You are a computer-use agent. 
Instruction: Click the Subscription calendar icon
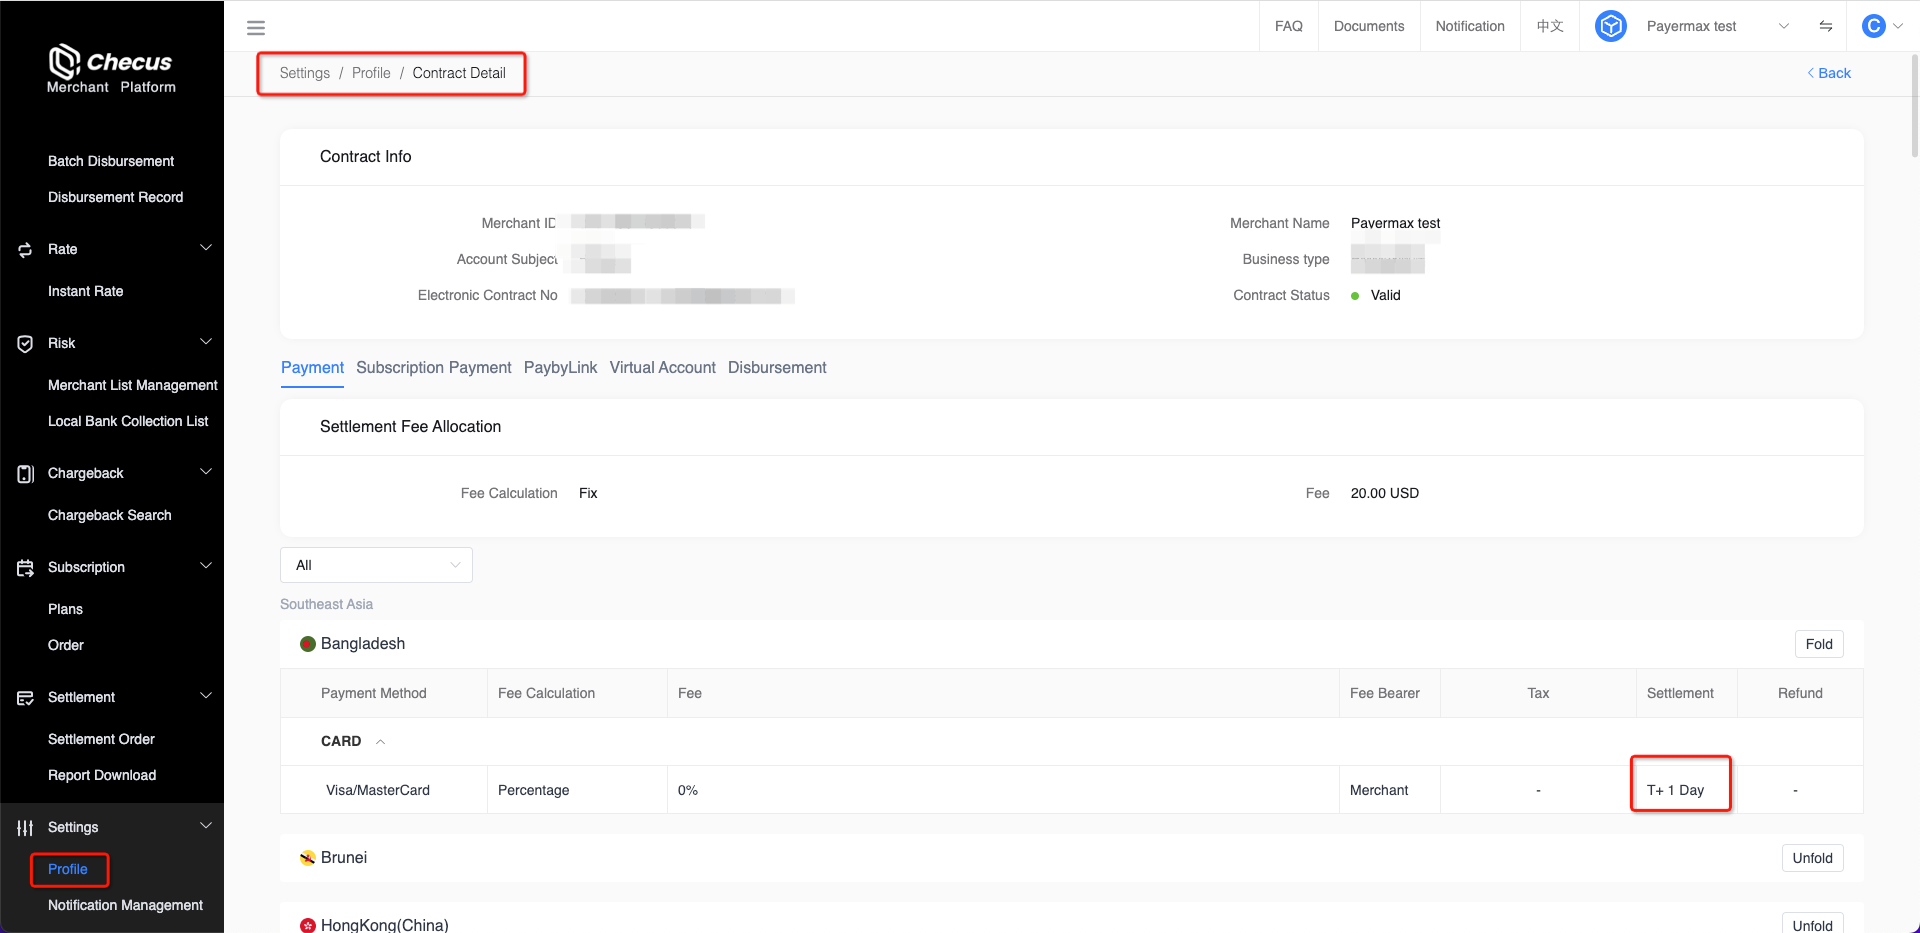tap(25, 568)
